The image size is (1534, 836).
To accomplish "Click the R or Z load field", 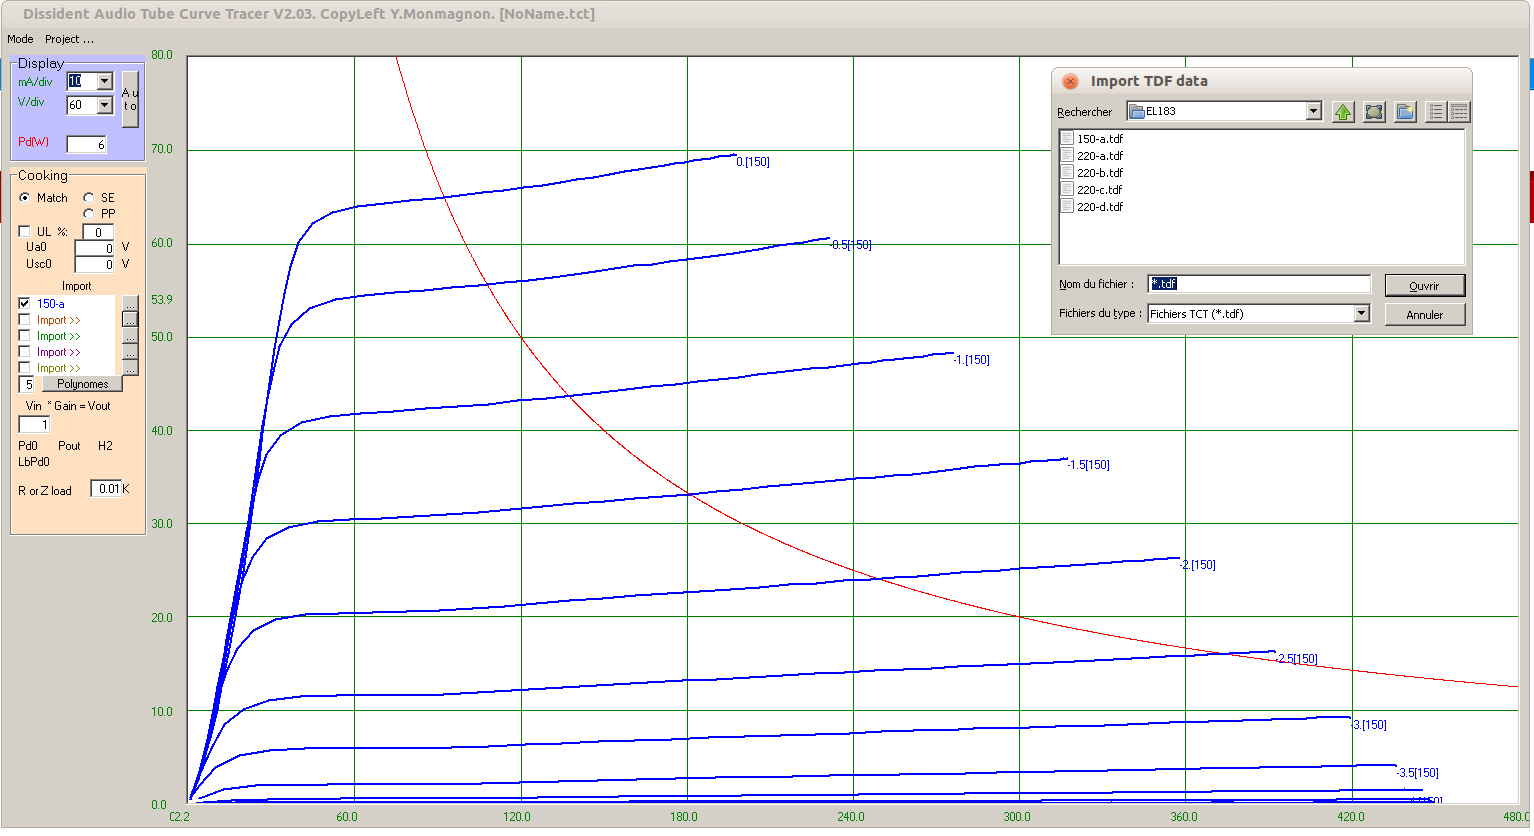I will point(106,488).
